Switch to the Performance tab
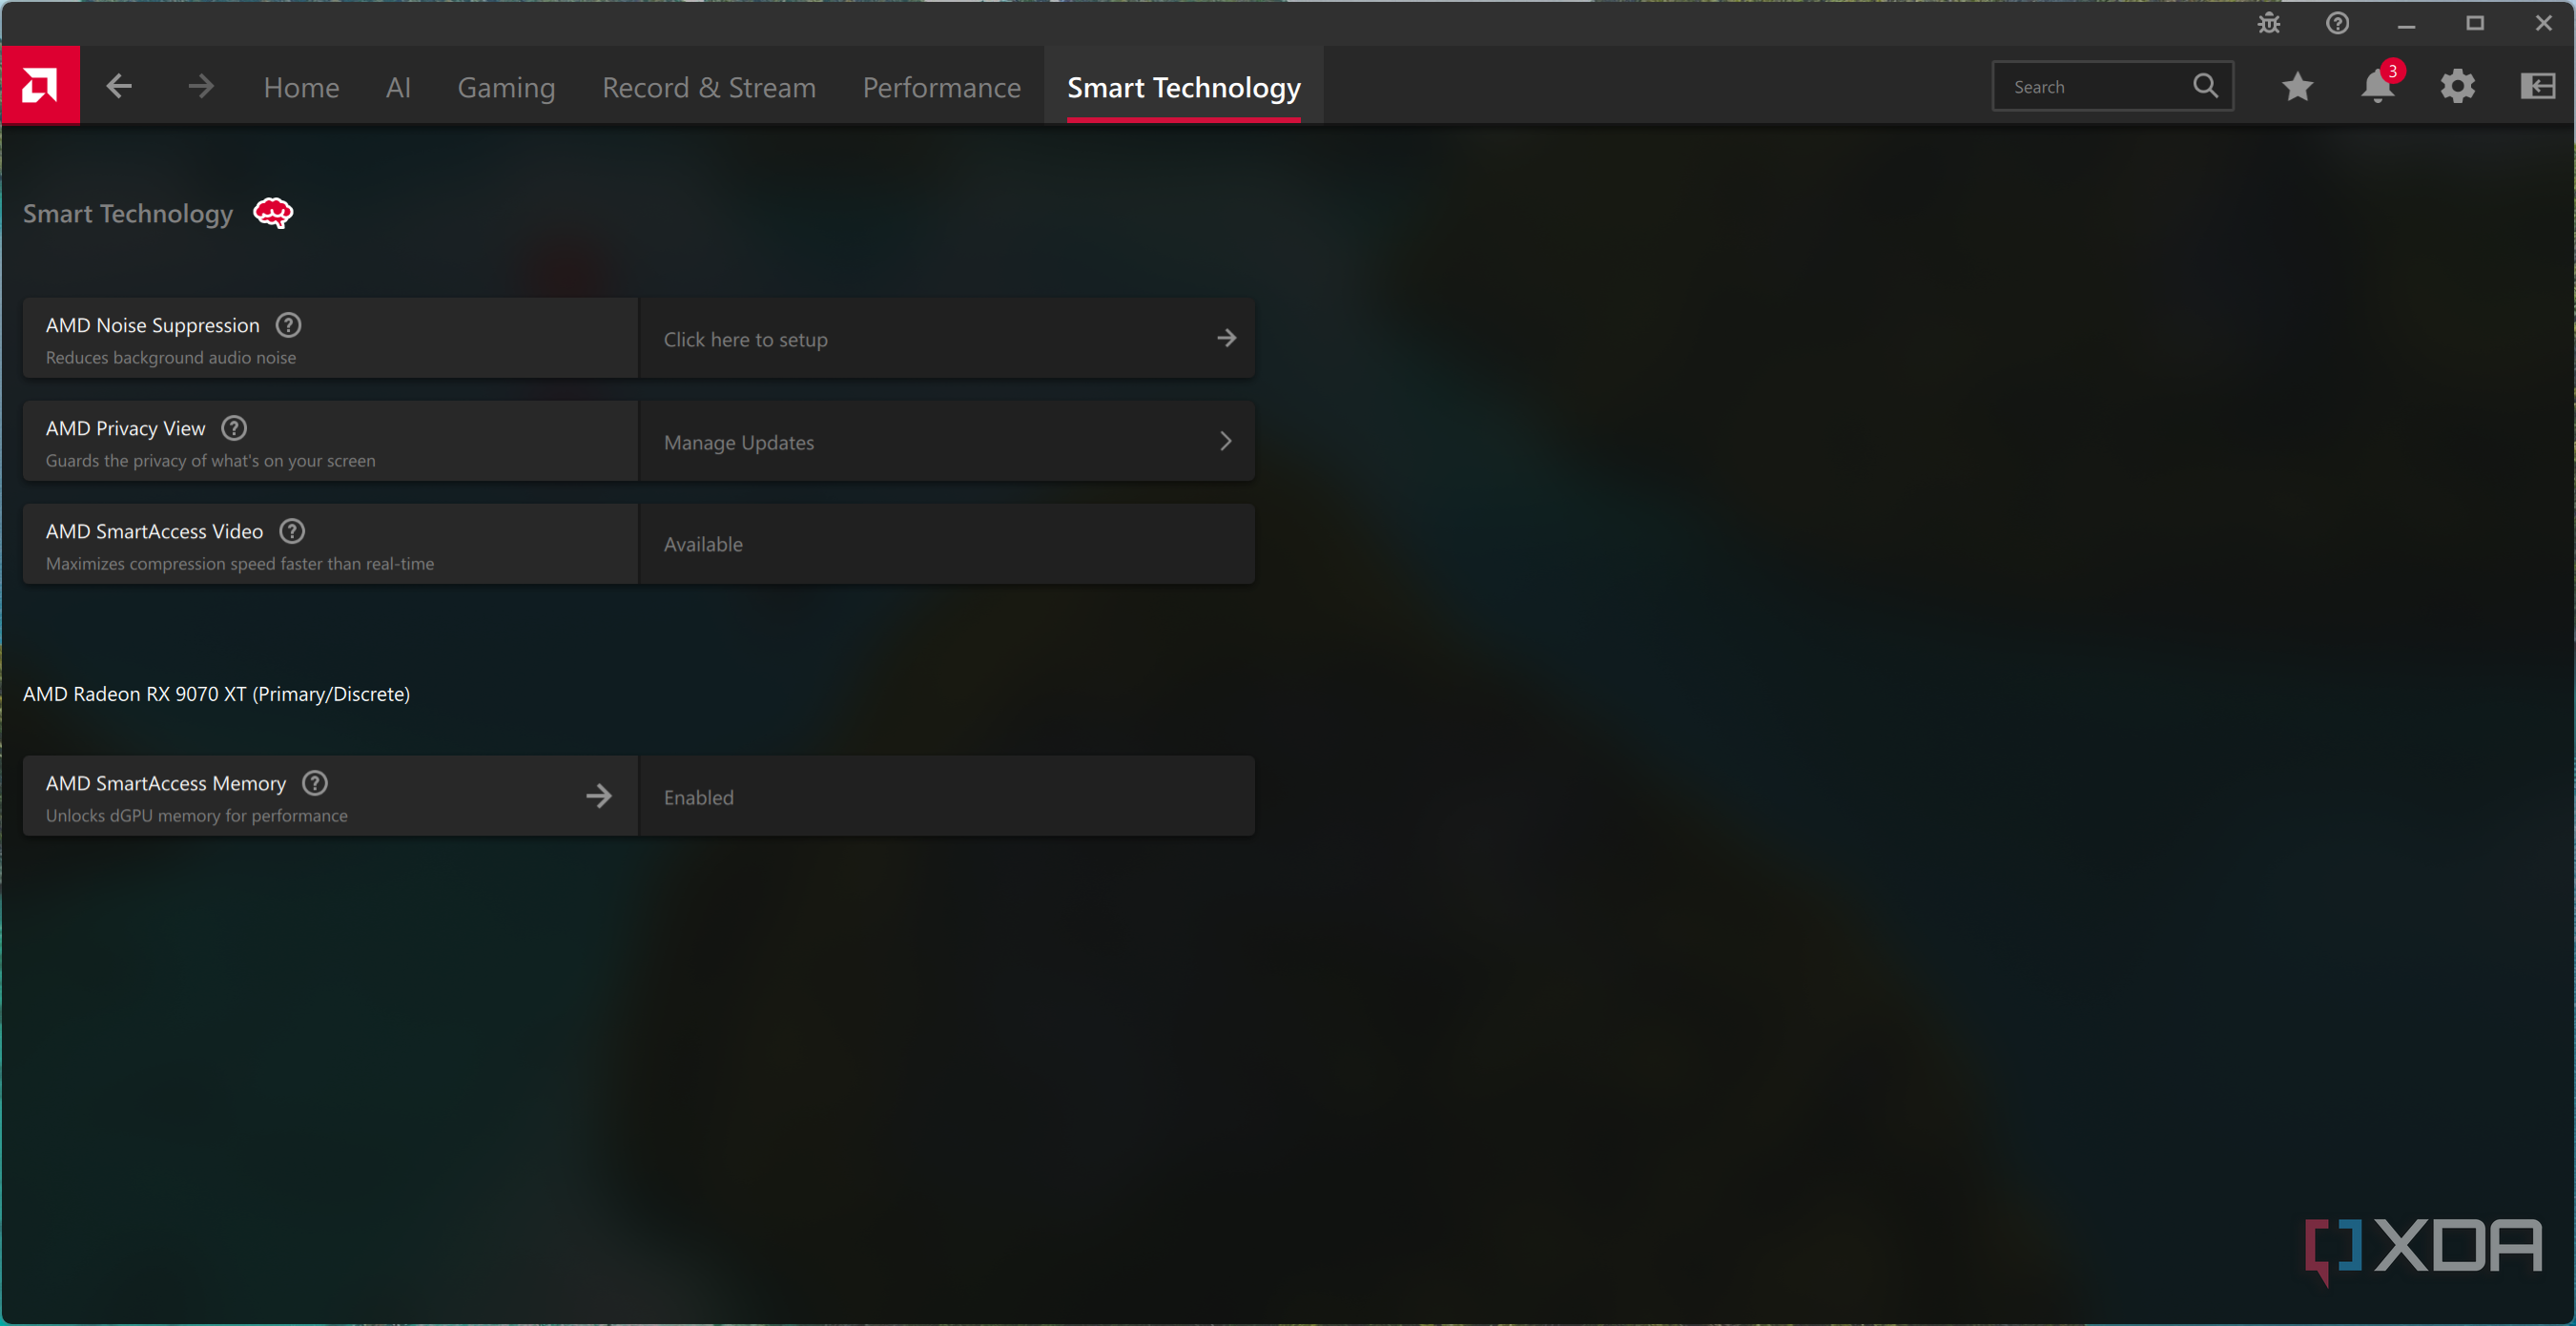Screen dimensions: 2576x1326 [942, 88]
